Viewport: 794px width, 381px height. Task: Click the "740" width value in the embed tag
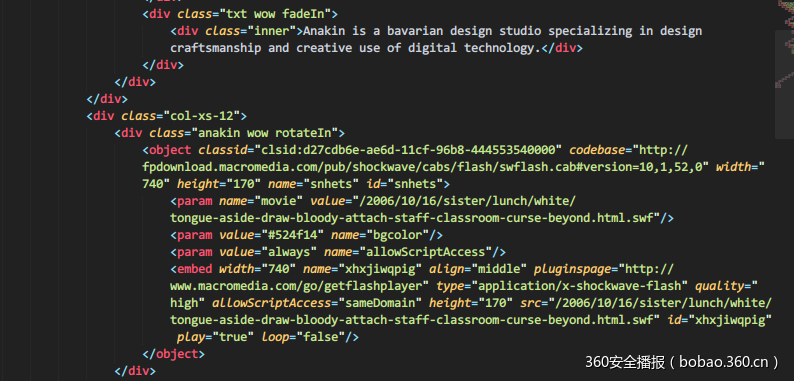coord(279,269)
